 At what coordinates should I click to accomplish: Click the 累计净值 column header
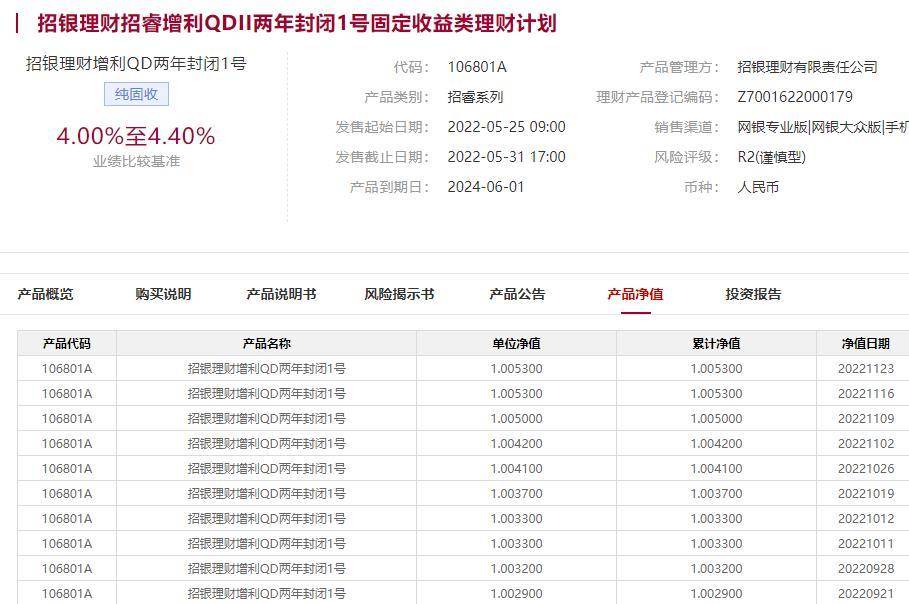[716, 342]
